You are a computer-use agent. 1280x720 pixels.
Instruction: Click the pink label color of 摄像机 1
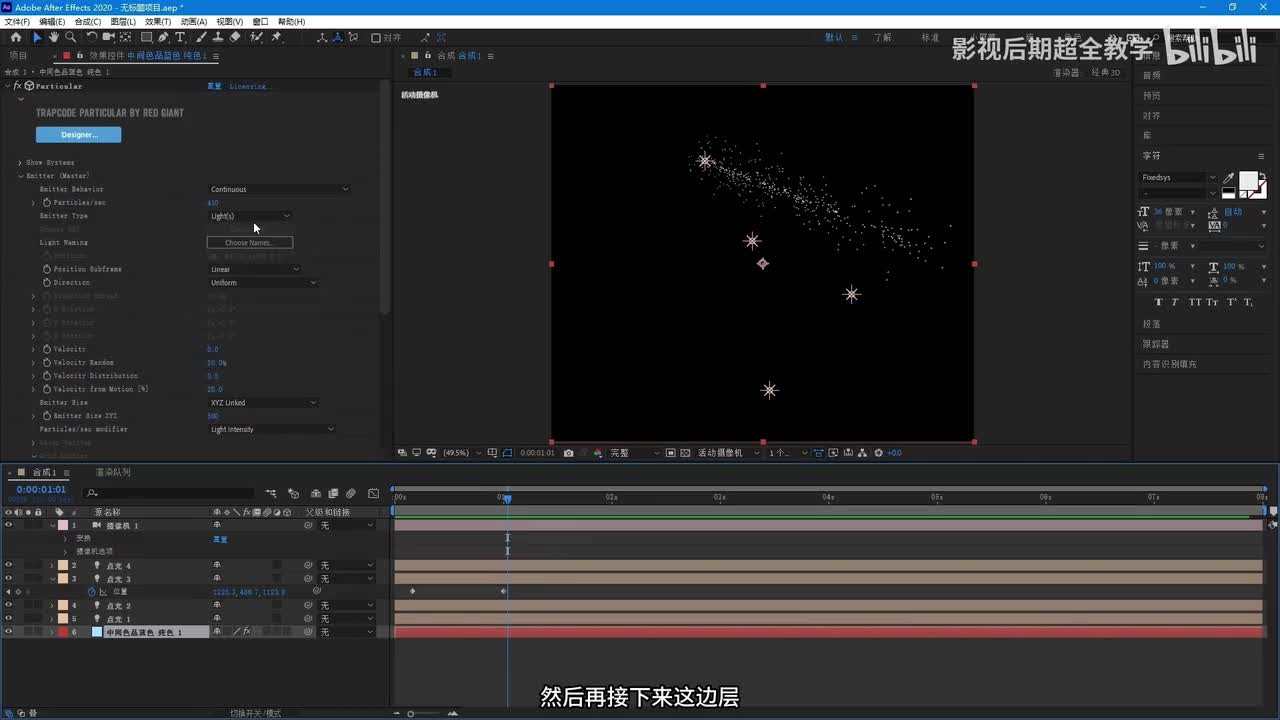click(62, 525)
